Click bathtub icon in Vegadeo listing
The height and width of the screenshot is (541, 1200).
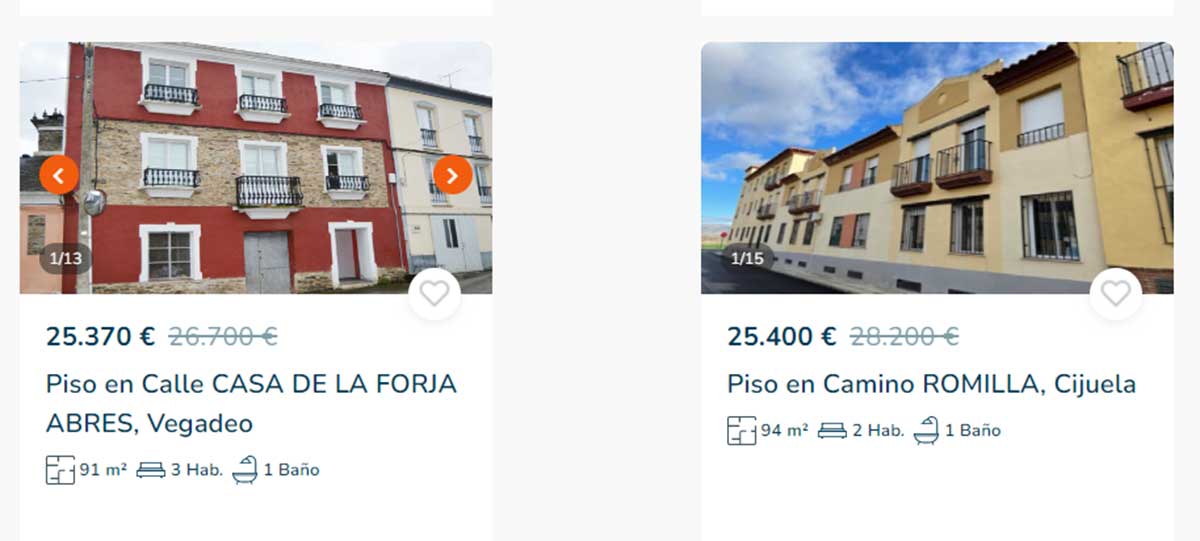(245, 469)
